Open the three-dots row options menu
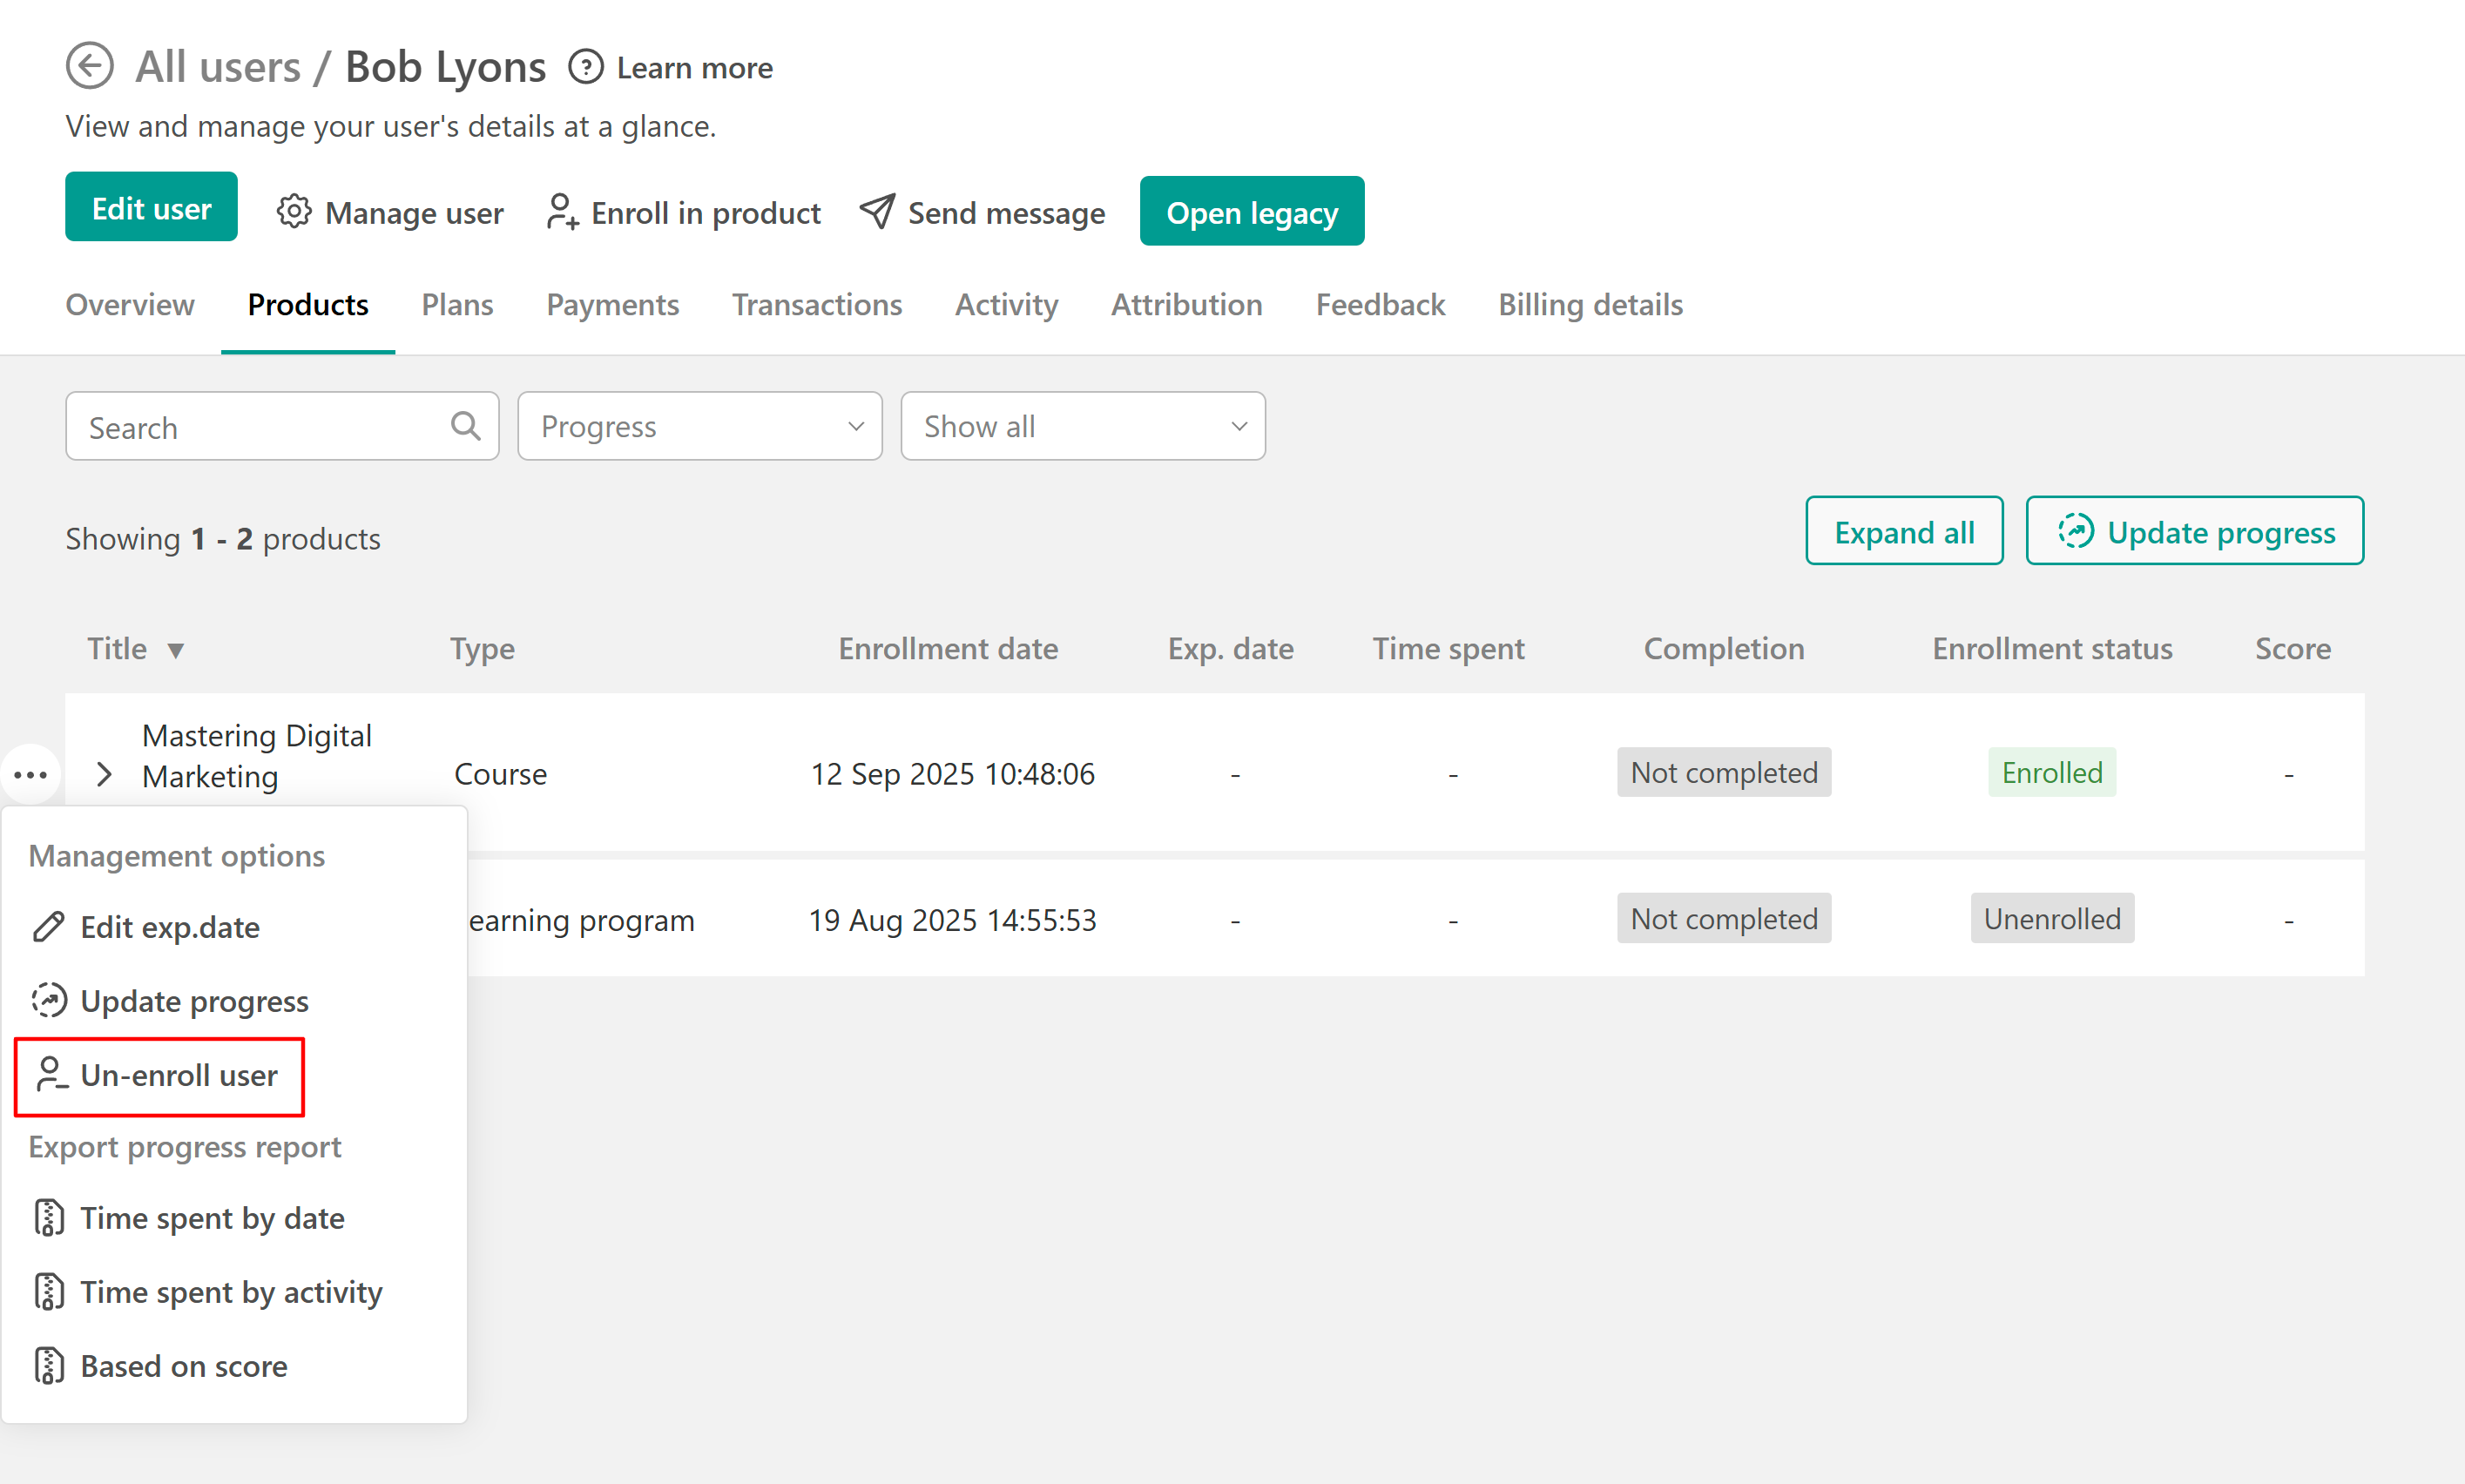The image size is (2465, 1484). click(x=31, y=775)
